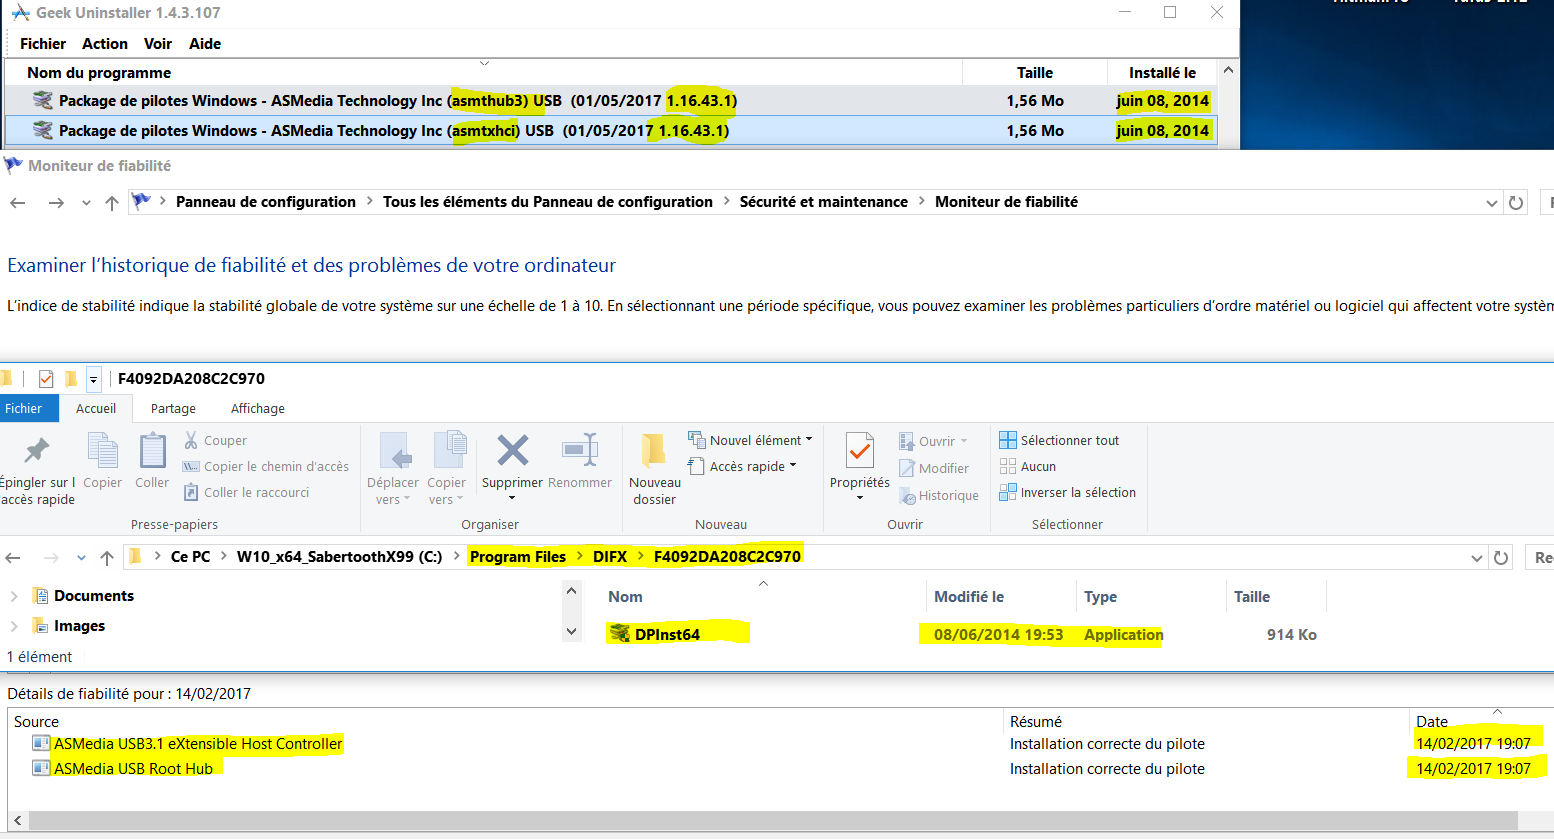
Task: Click Program Files in address bar
Action: coord(518,556)
